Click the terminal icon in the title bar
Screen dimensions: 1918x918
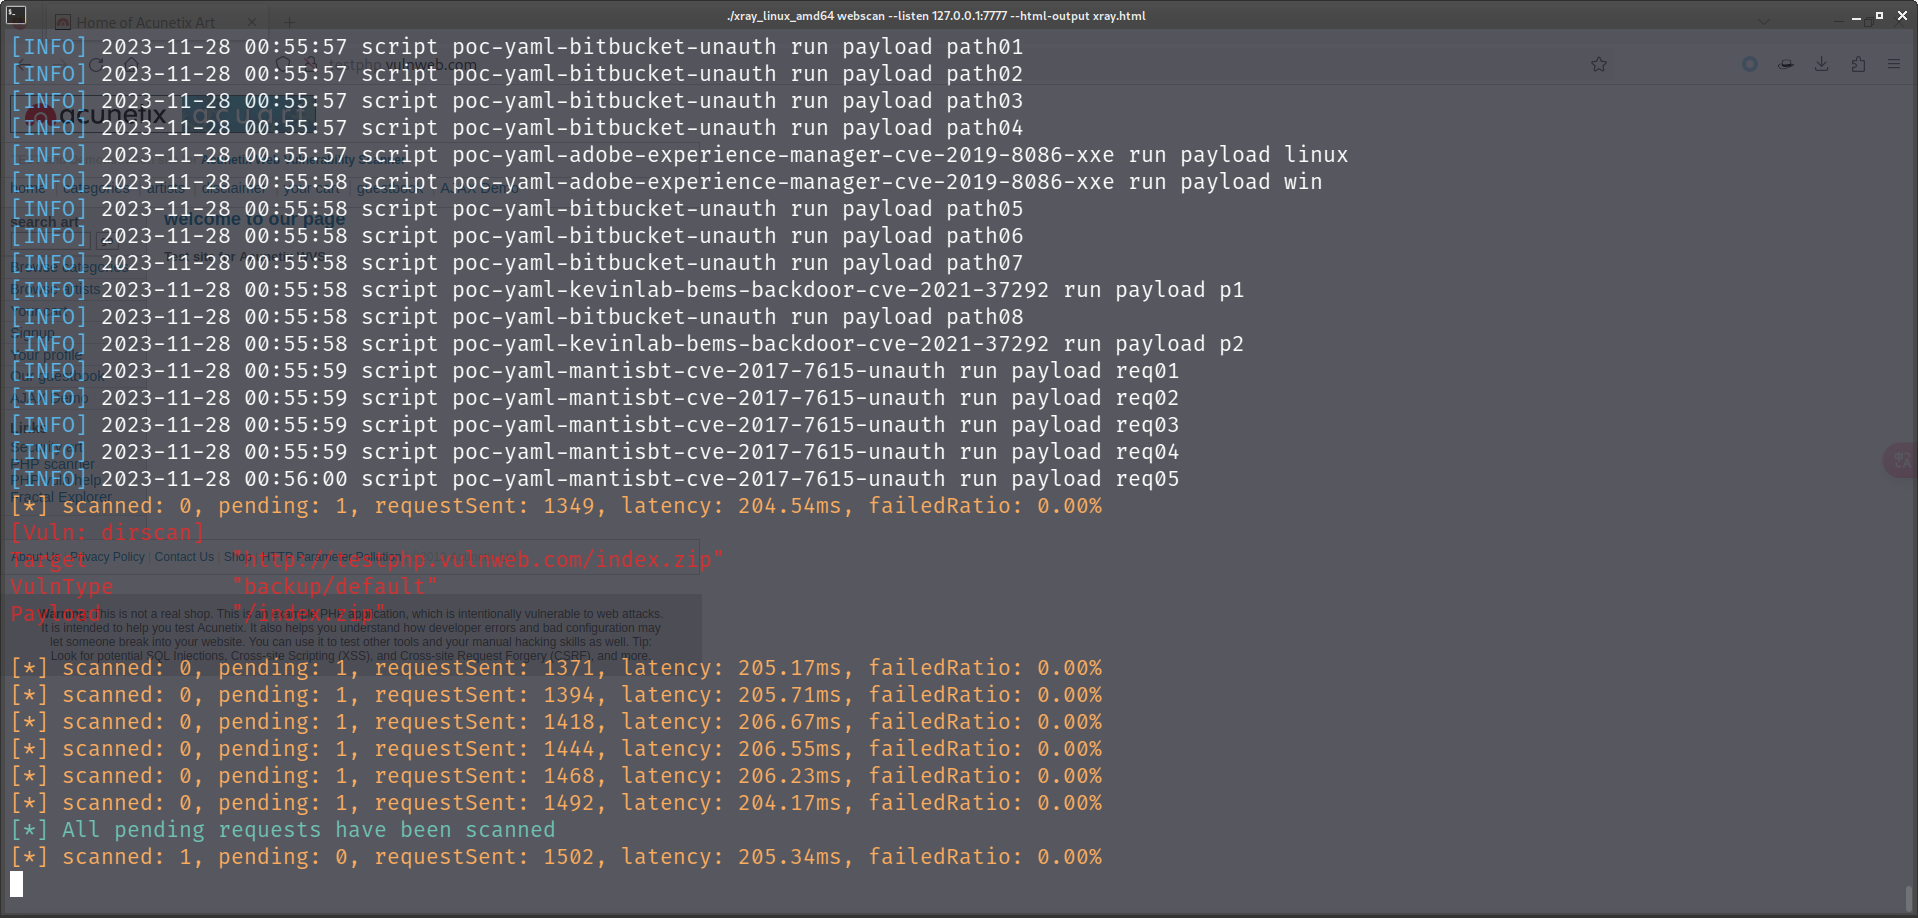(x=16, y=15)
